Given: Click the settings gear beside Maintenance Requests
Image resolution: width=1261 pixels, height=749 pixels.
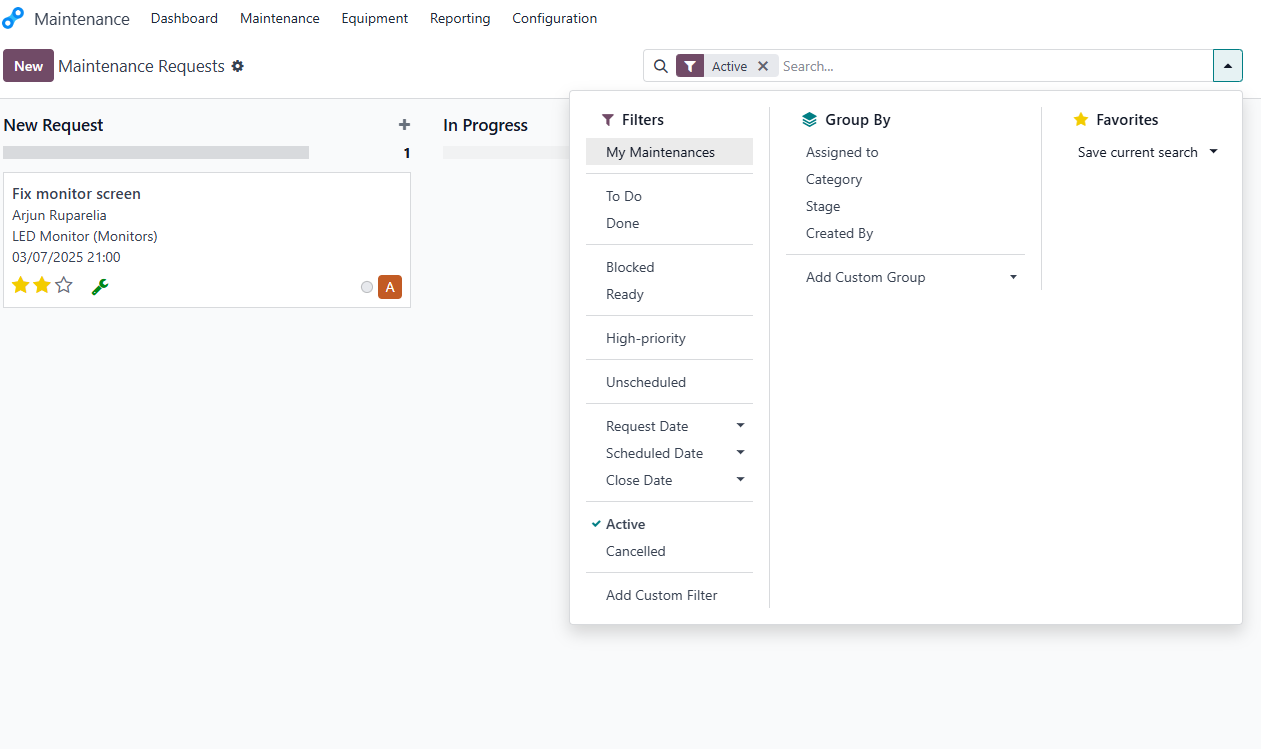Looking at the screenshot, I should tap(238, 66).
